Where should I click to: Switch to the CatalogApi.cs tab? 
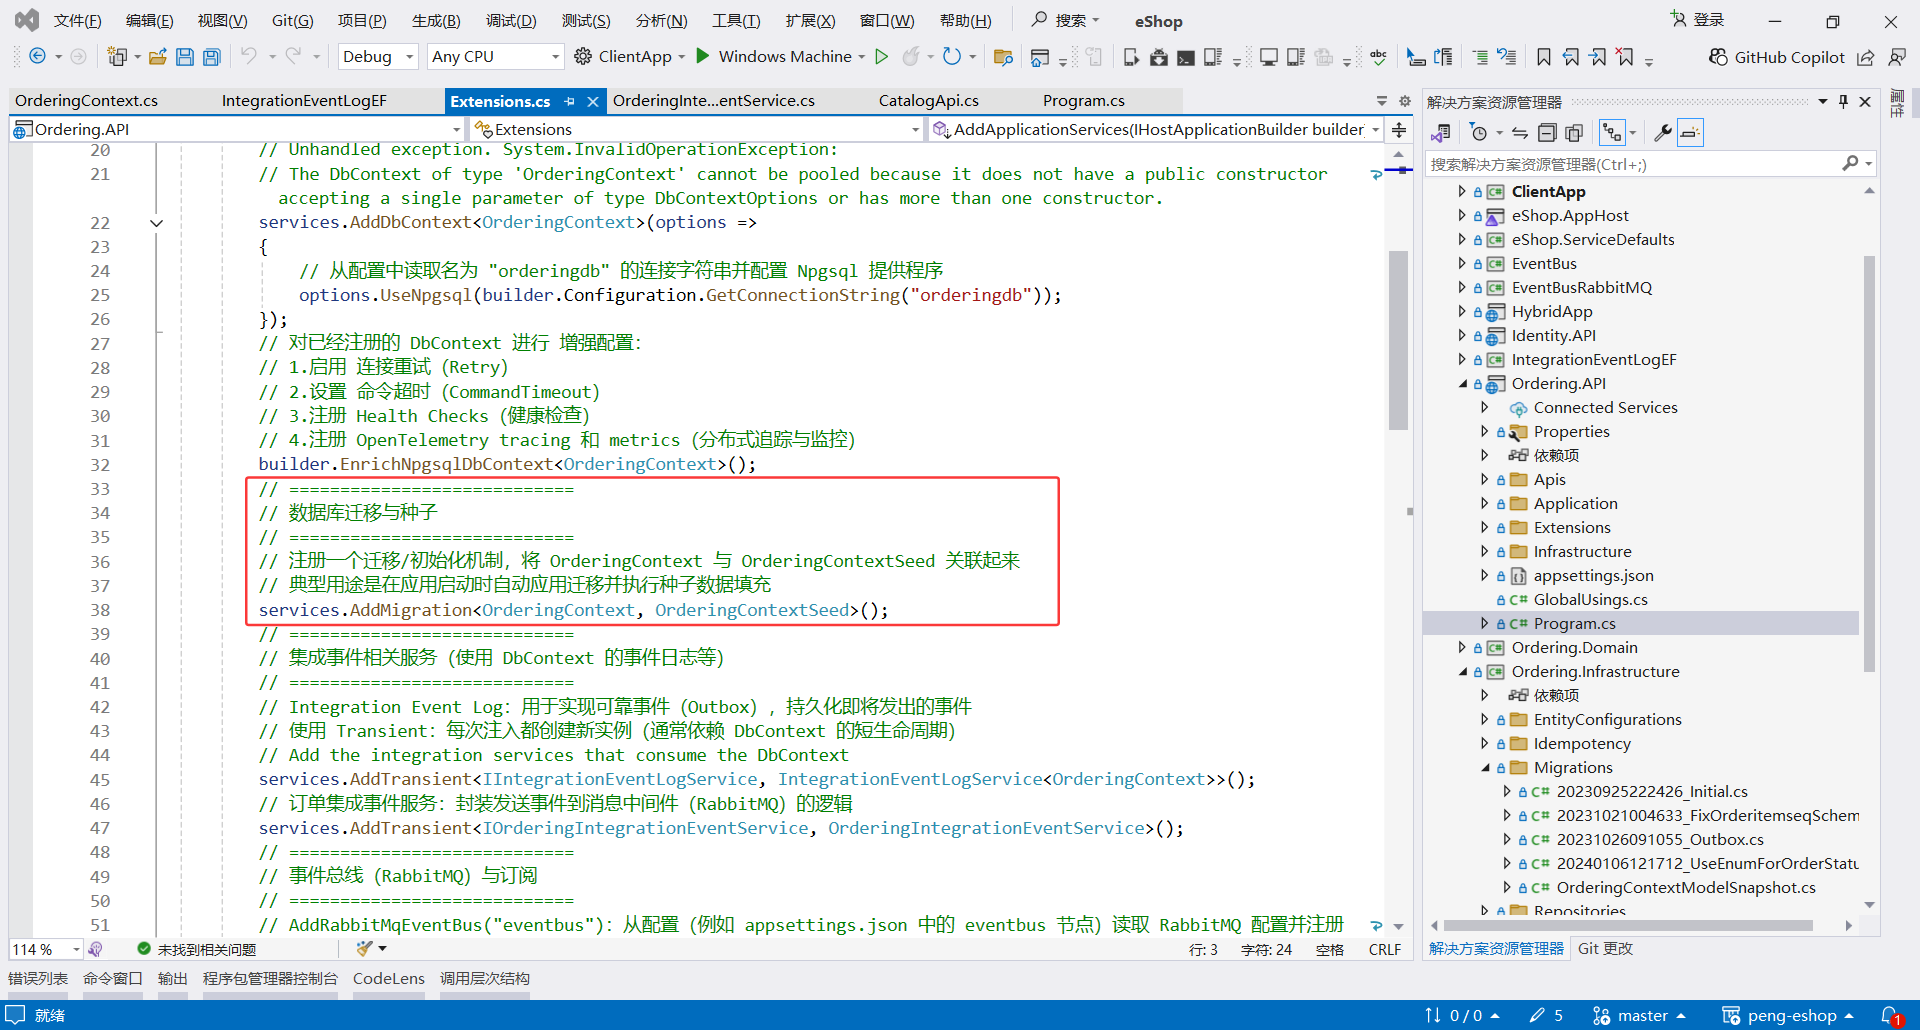point(929,101)
